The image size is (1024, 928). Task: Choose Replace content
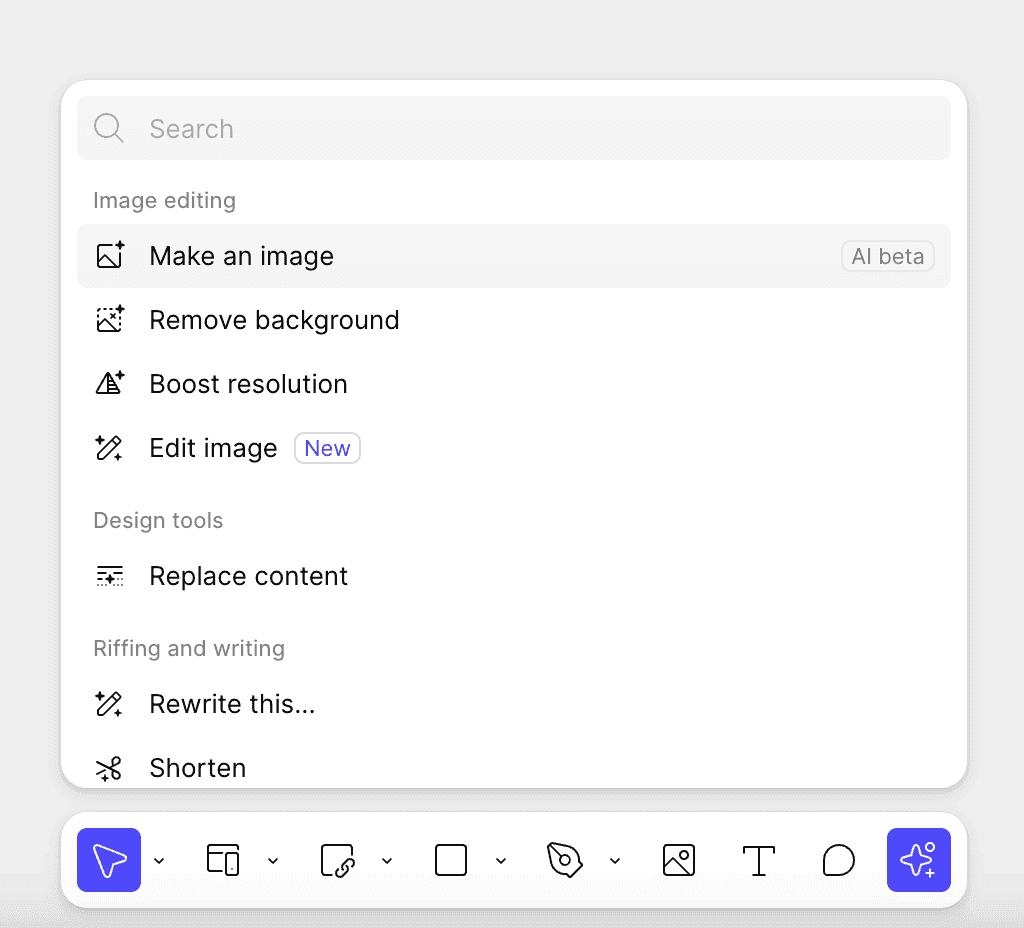514,576
